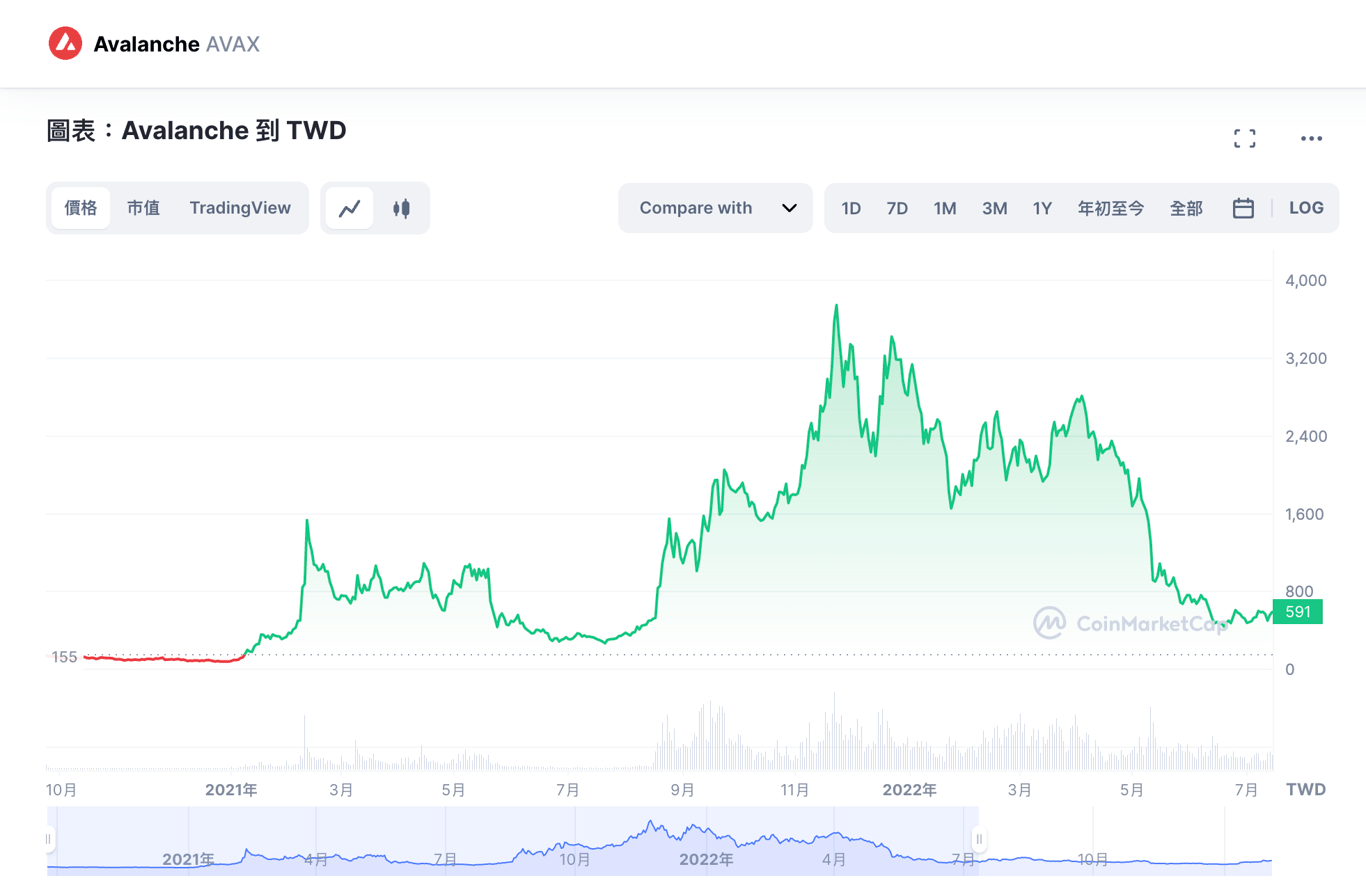Viewport: 1366px width, 892px height.
Task: Toggle LOG scale on chart
Action: point(1306,208)
